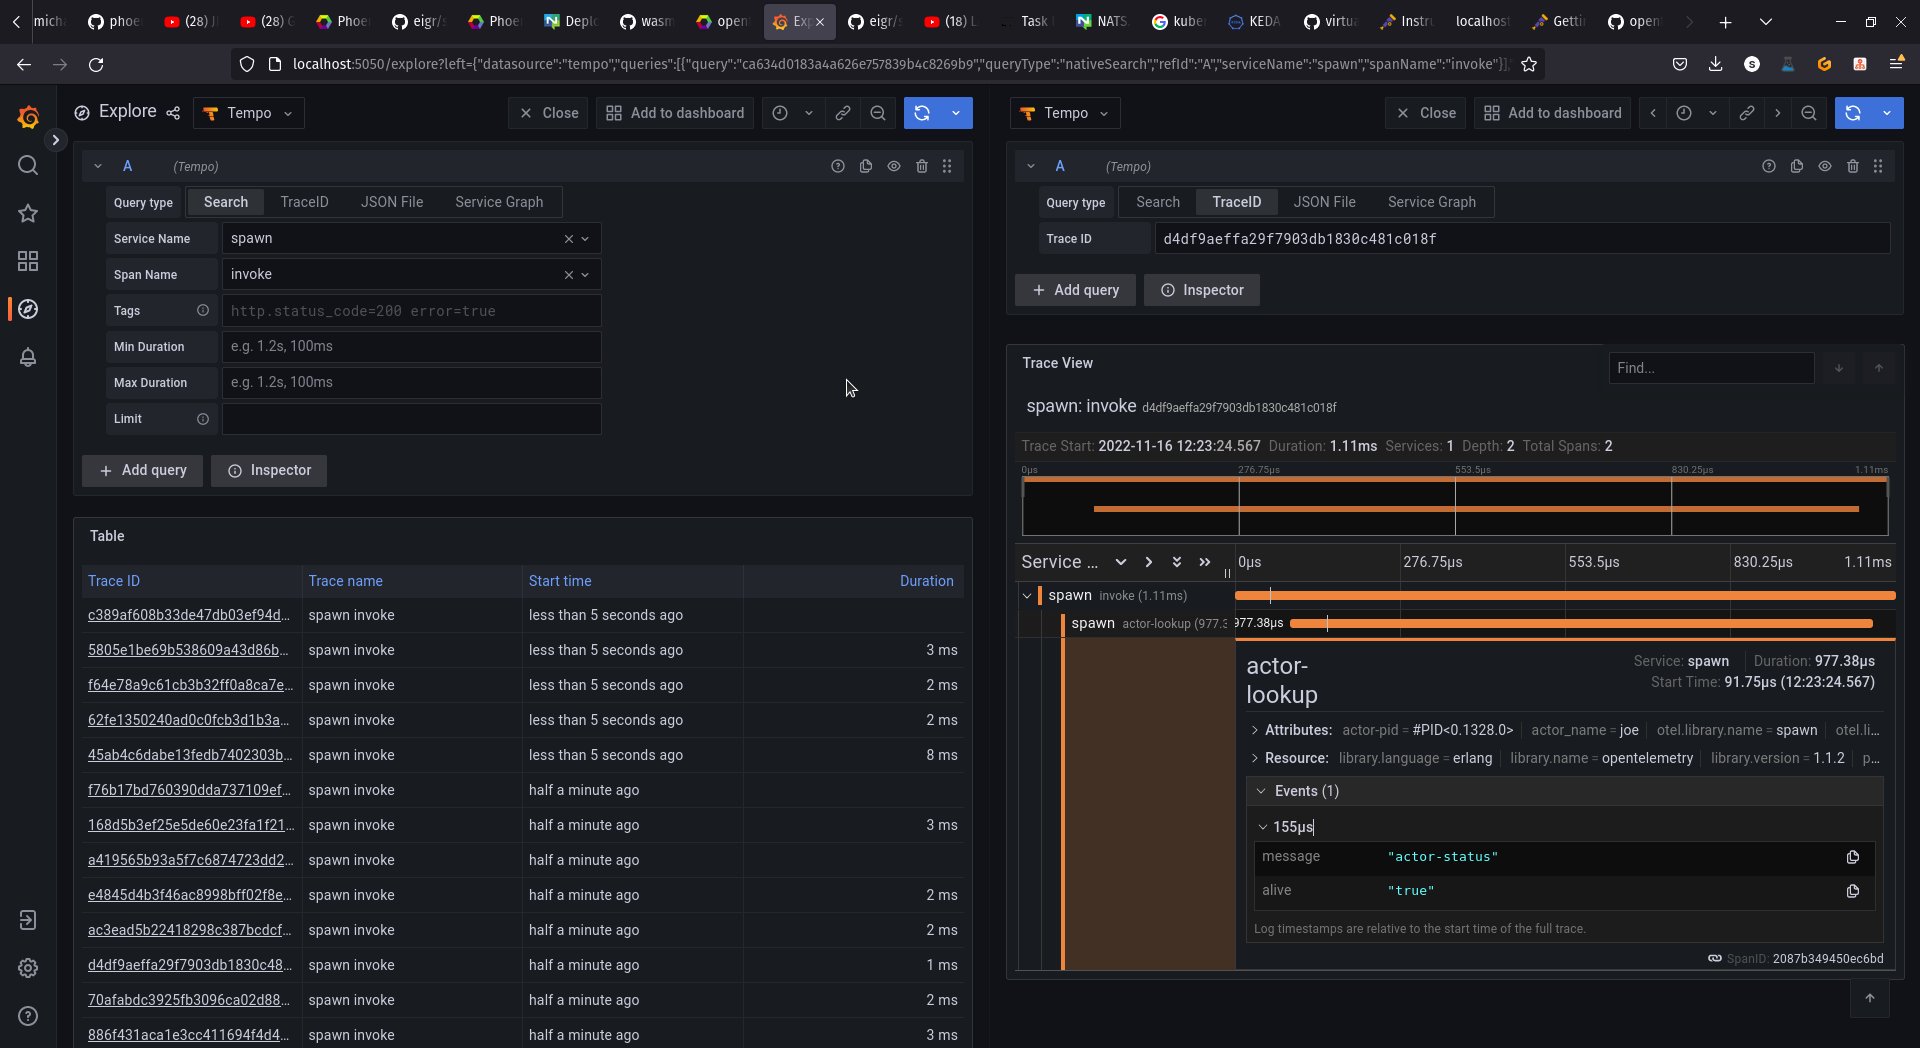Copy the message event value
Image resolution: width=1920 pixels, height=1048 pixels.
1853,857
